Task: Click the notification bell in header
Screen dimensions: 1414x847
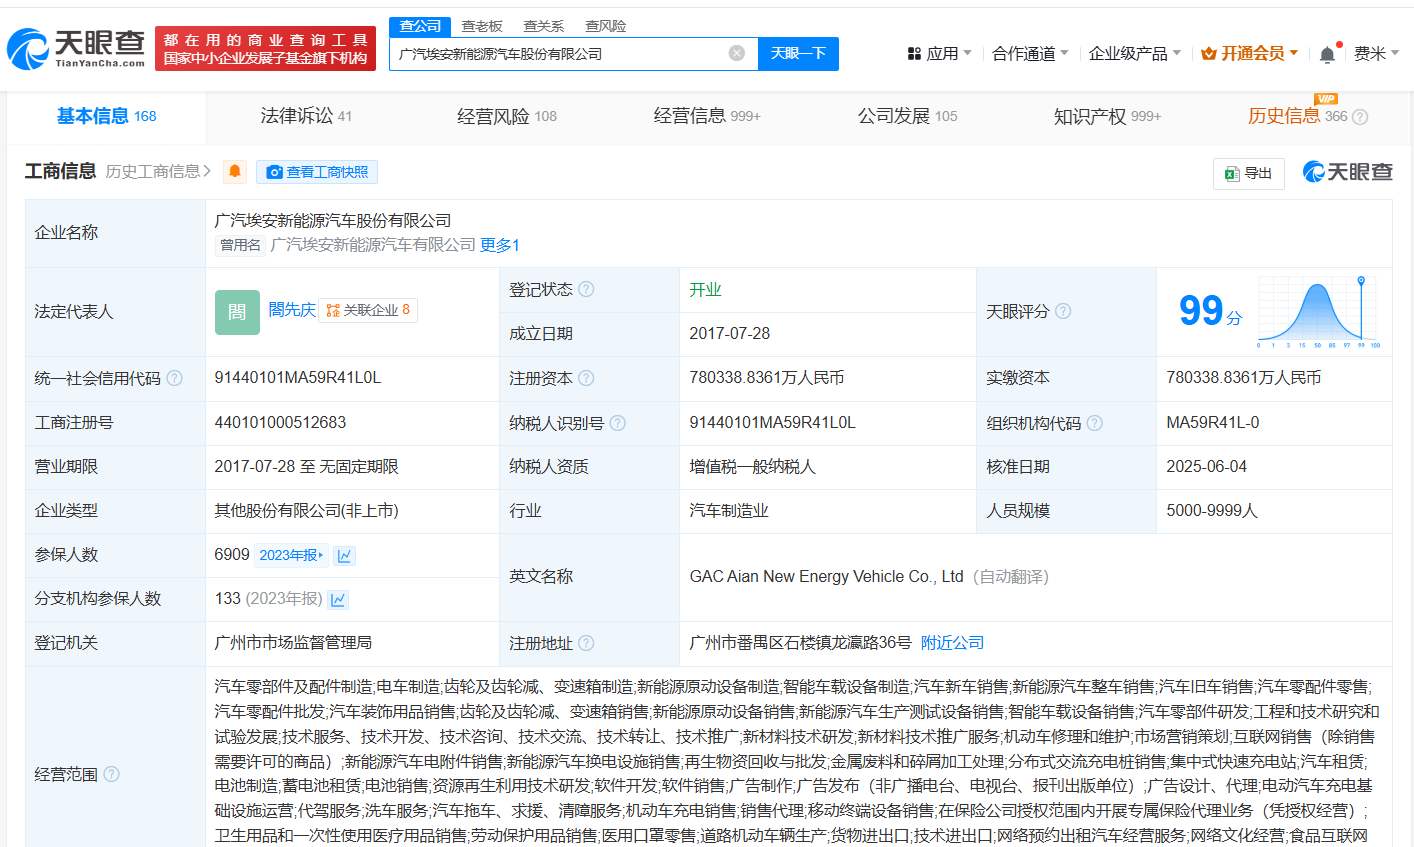Action: coord(1327,54)
